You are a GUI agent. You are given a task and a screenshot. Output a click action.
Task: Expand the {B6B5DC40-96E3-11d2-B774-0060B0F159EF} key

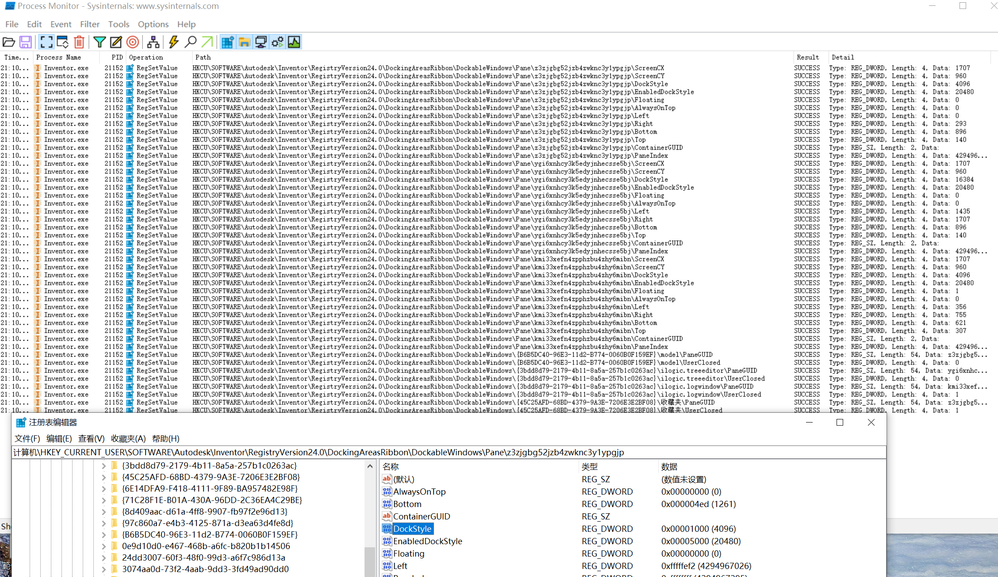[104, 535]
